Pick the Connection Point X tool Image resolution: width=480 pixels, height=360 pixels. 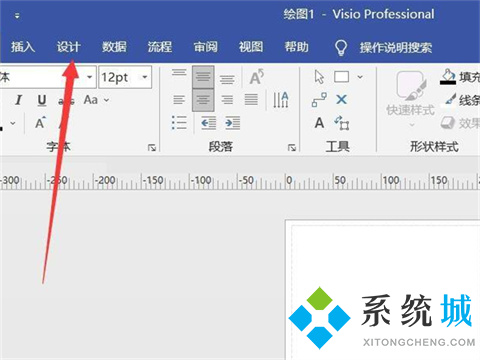point(342,99)
